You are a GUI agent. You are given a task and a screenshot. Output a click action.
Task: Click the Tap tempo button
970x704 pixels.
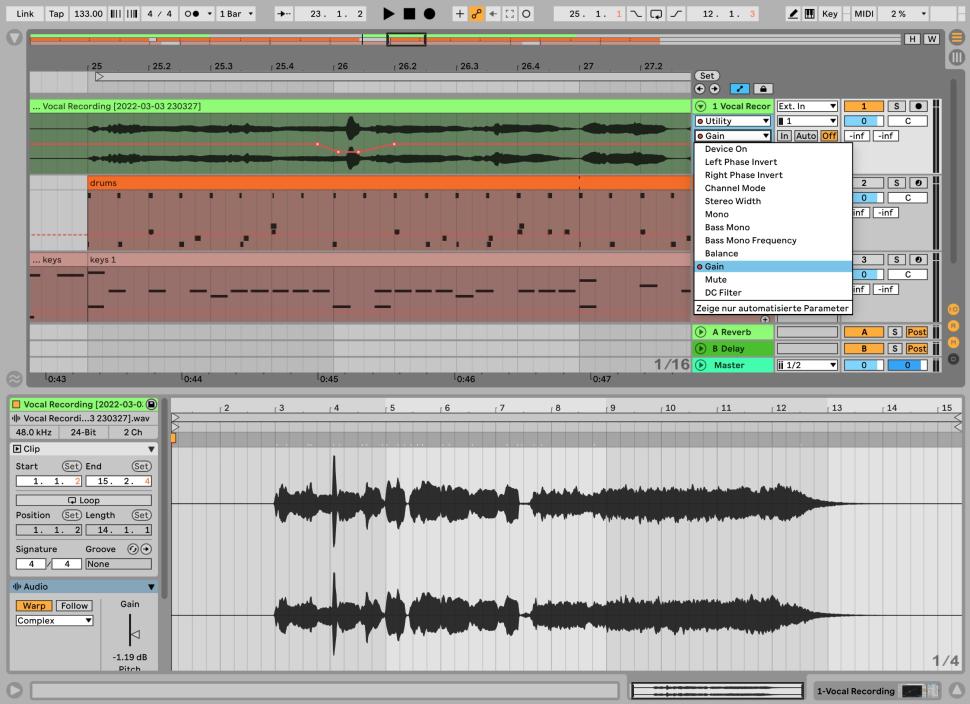pyautogui.click(x=57, y=14)
